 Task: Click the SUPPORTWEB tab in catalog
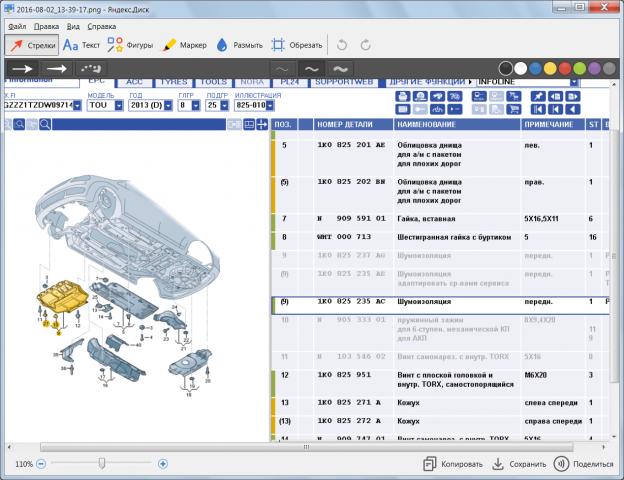click(x=344, y=82)
